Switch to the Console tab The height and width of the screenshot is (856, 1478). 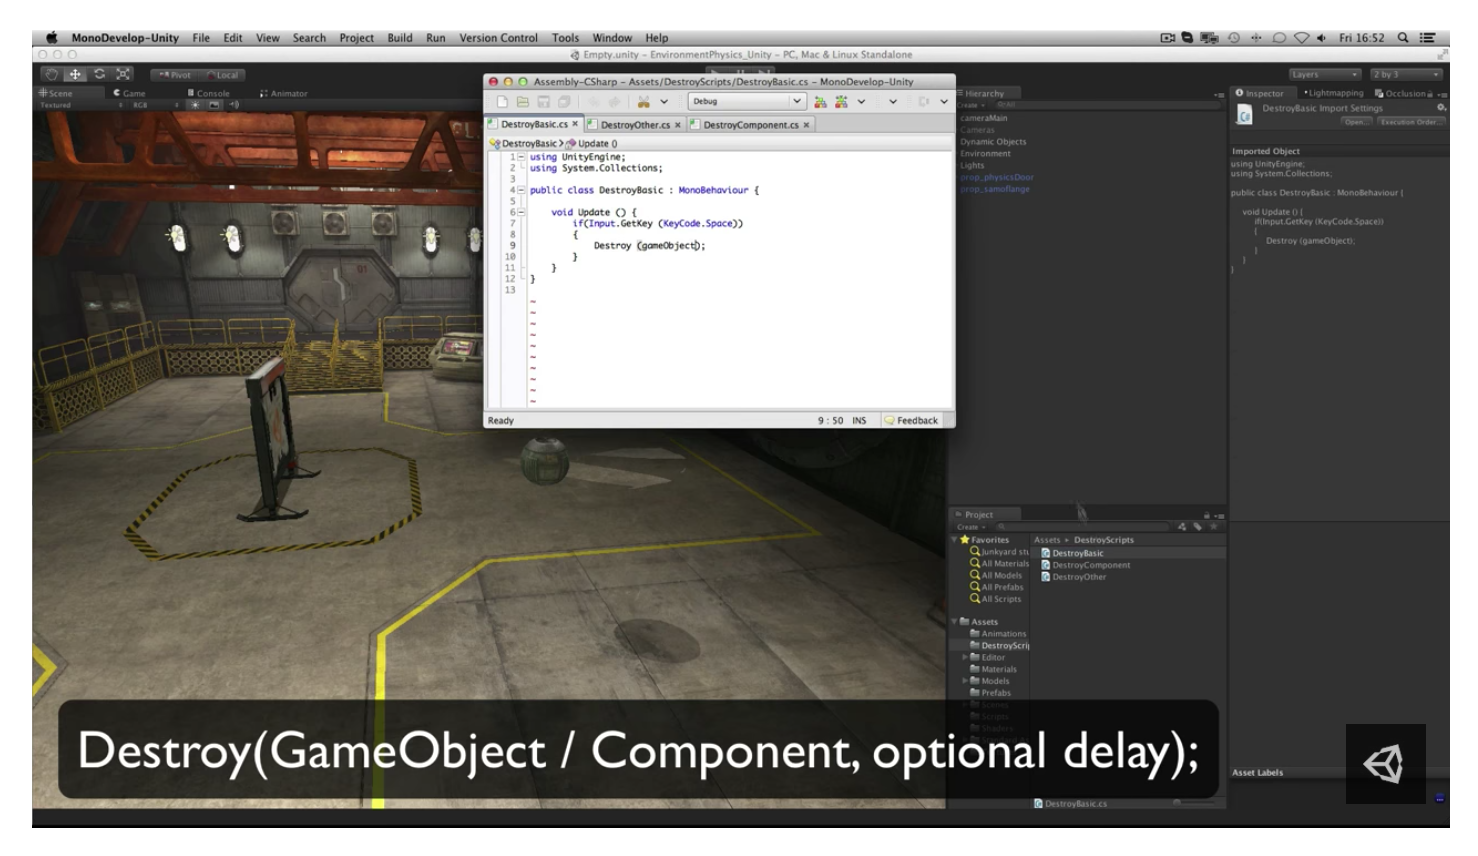[209, 93]
